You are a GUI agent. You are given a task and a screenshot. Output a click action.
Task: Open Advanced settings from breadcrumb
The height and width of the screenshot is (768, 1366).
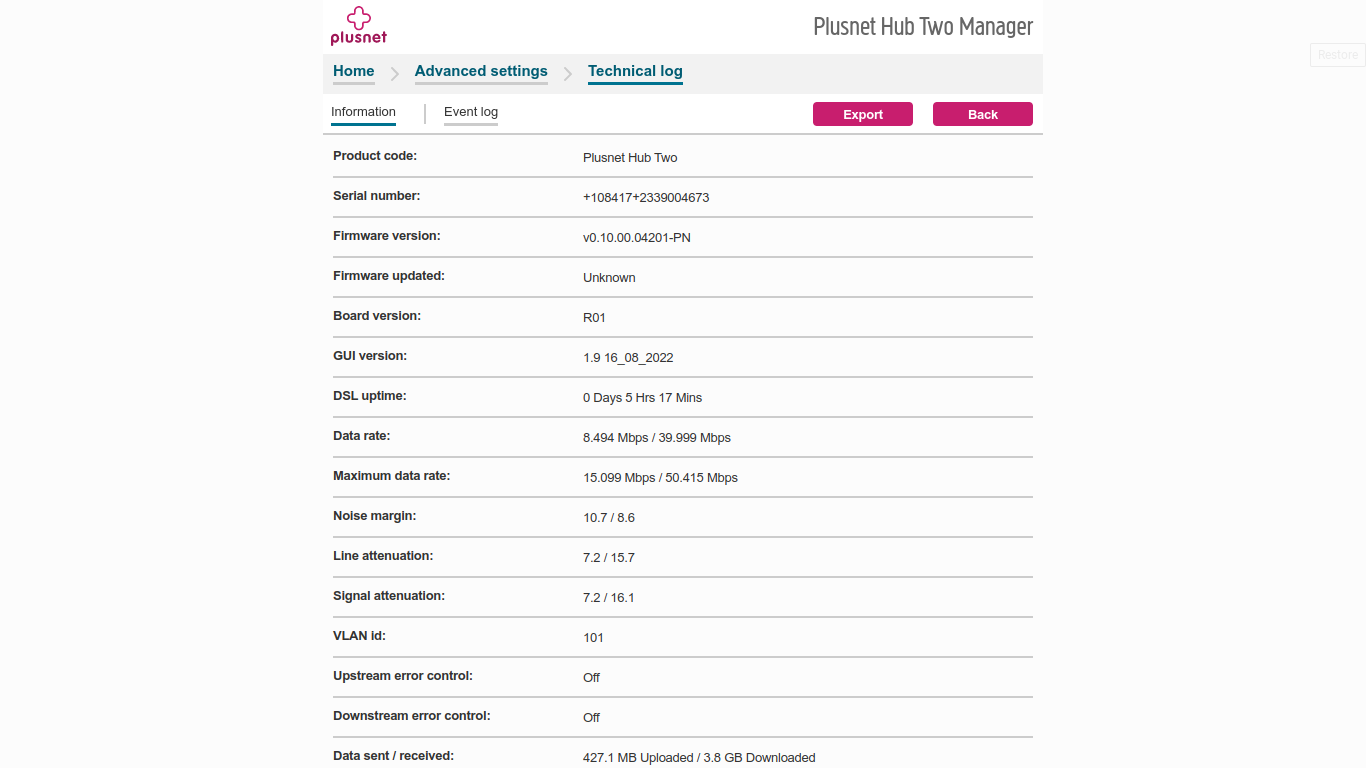tap(481, 71)
